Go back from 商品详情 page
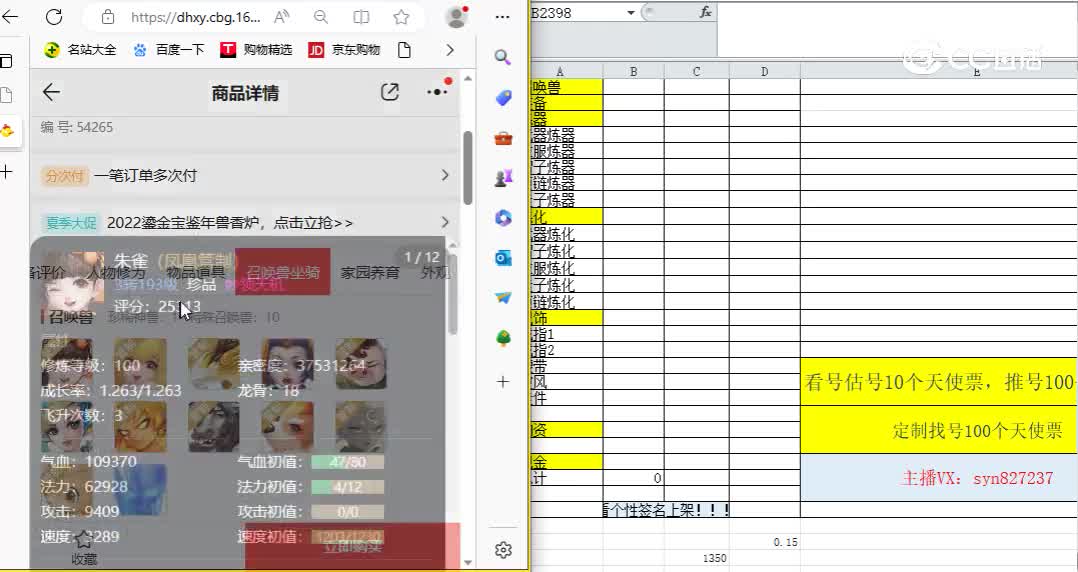The image size is (1078, 572). (x=52, y=92)
